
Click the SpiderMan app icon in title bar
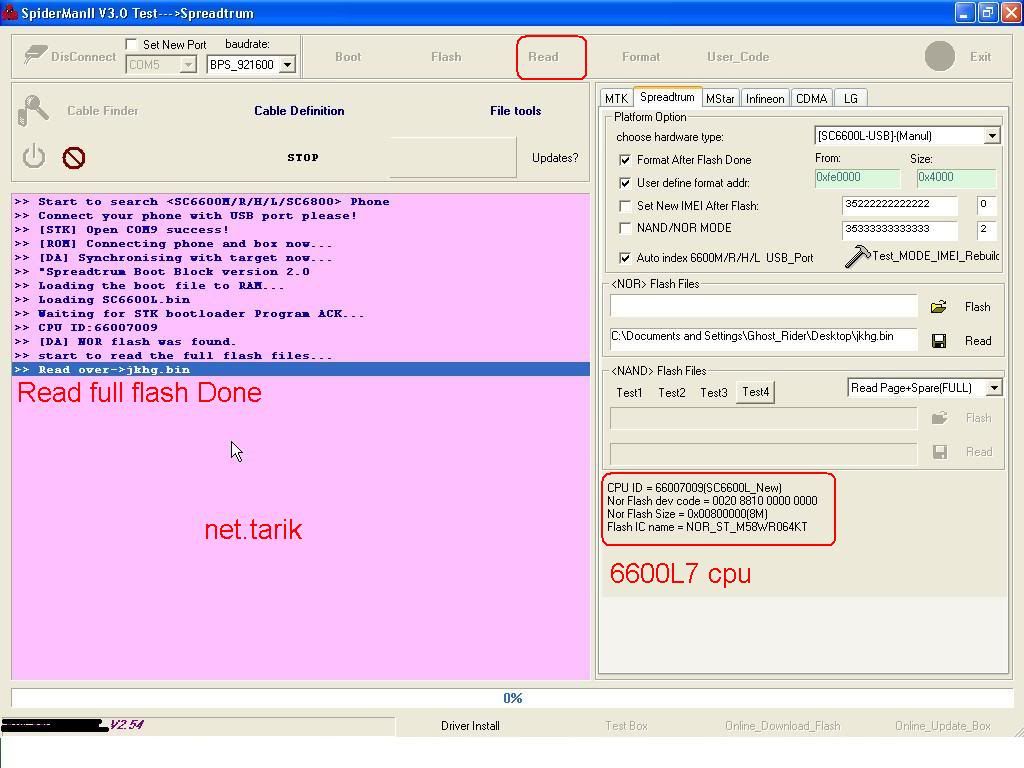pyautogui.click(x=10, y=12)
